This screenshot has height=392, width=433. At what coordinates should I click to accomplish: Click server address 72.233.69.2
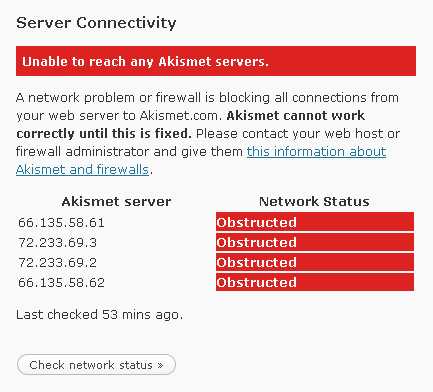(x=57, y=262)
